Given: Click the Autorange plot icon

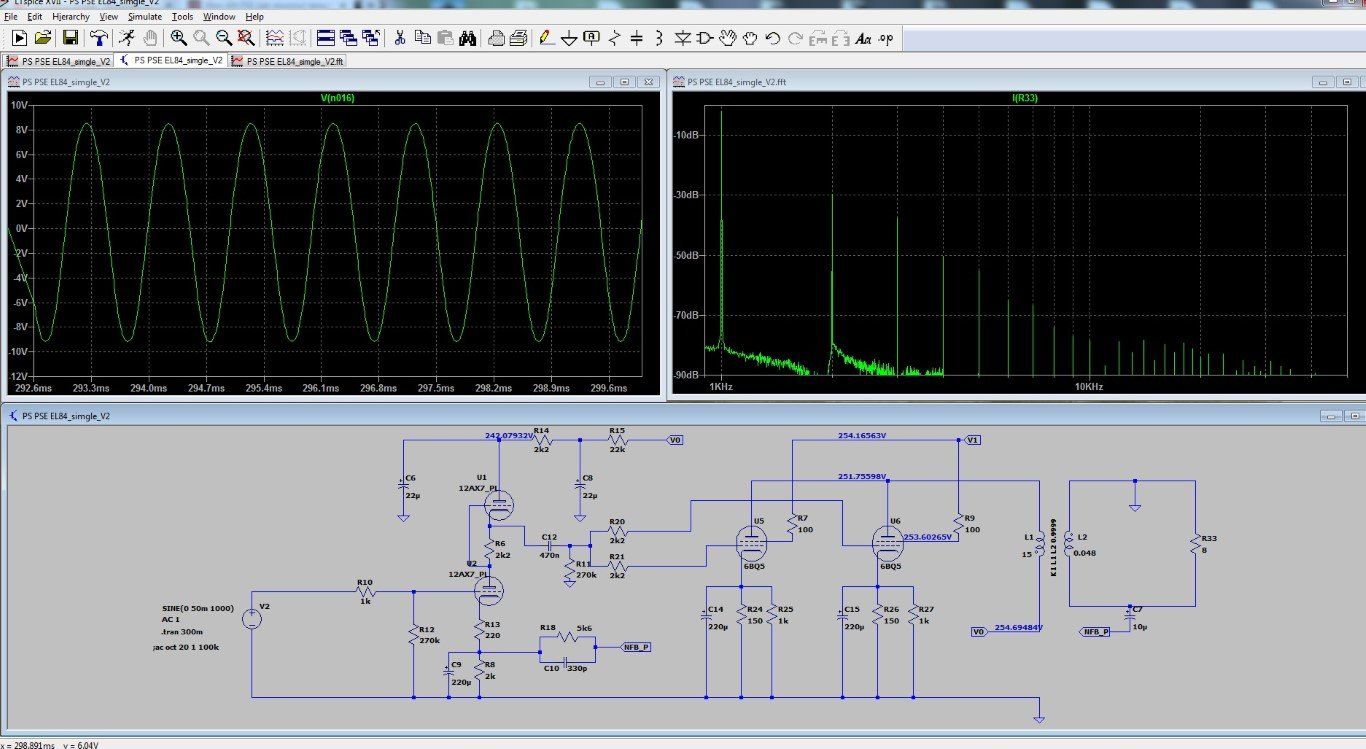Looking at the screenshot, I should click(x=275, y=38).
